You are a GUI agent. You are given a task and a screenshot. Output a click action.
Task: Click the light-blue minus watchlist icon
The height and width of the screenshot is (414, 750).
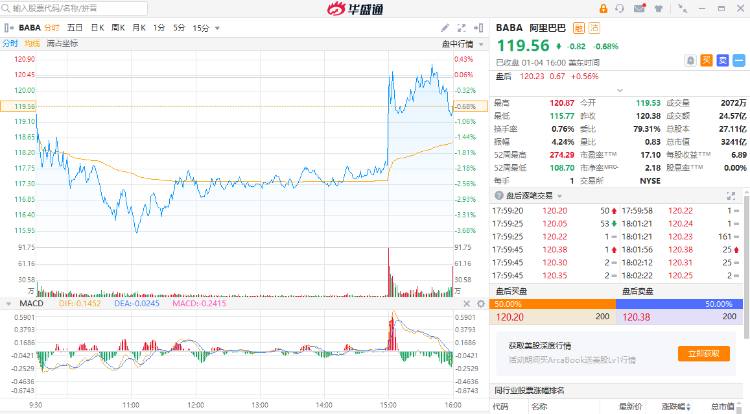739,60
